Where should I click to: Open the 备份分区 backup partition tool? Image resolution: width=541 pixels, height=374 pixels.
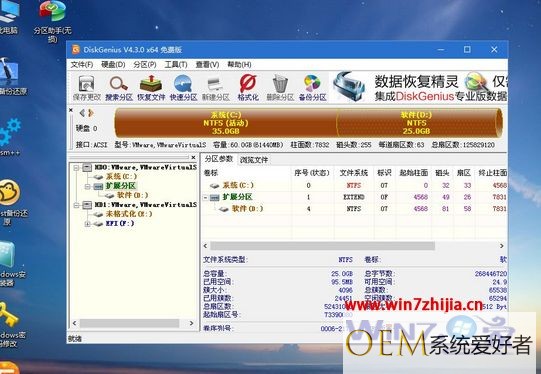[312, 88]
